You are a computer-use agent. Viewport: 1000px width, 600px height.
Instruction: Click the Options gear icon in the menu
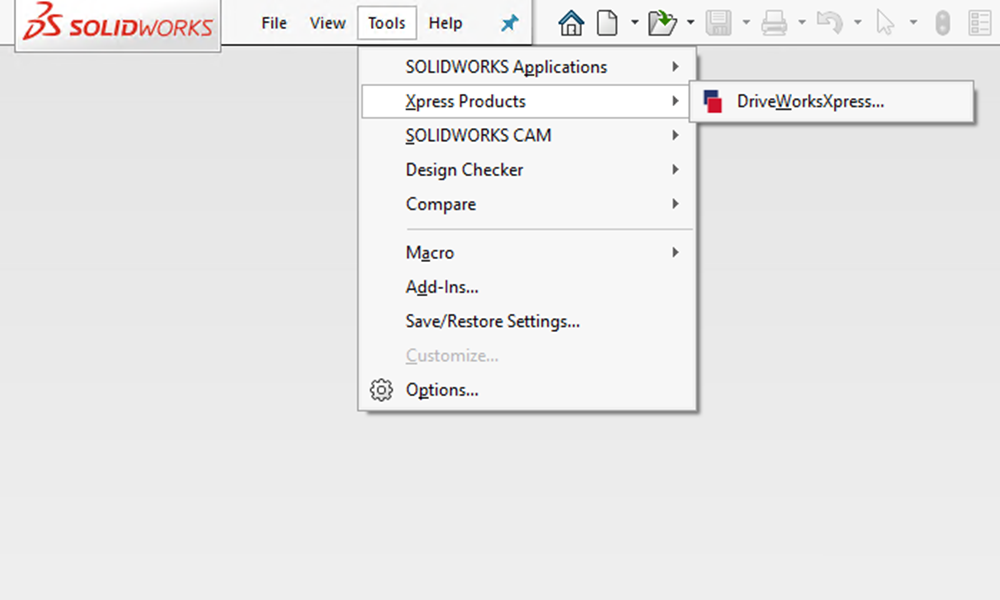[381, 390]
